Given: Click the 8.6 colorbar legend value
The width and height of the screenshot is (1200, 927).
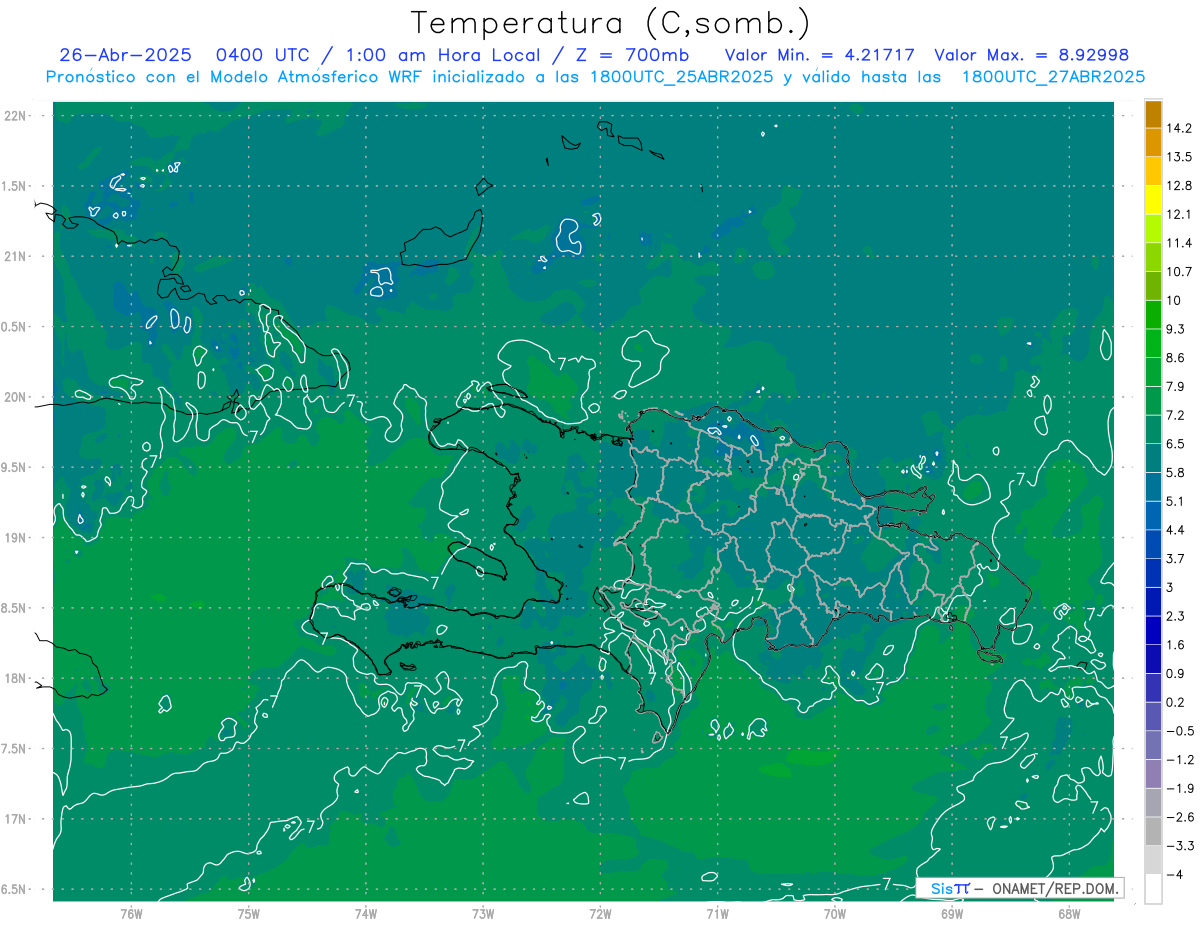Looking at the screenshot, I should click(1176, 358).
